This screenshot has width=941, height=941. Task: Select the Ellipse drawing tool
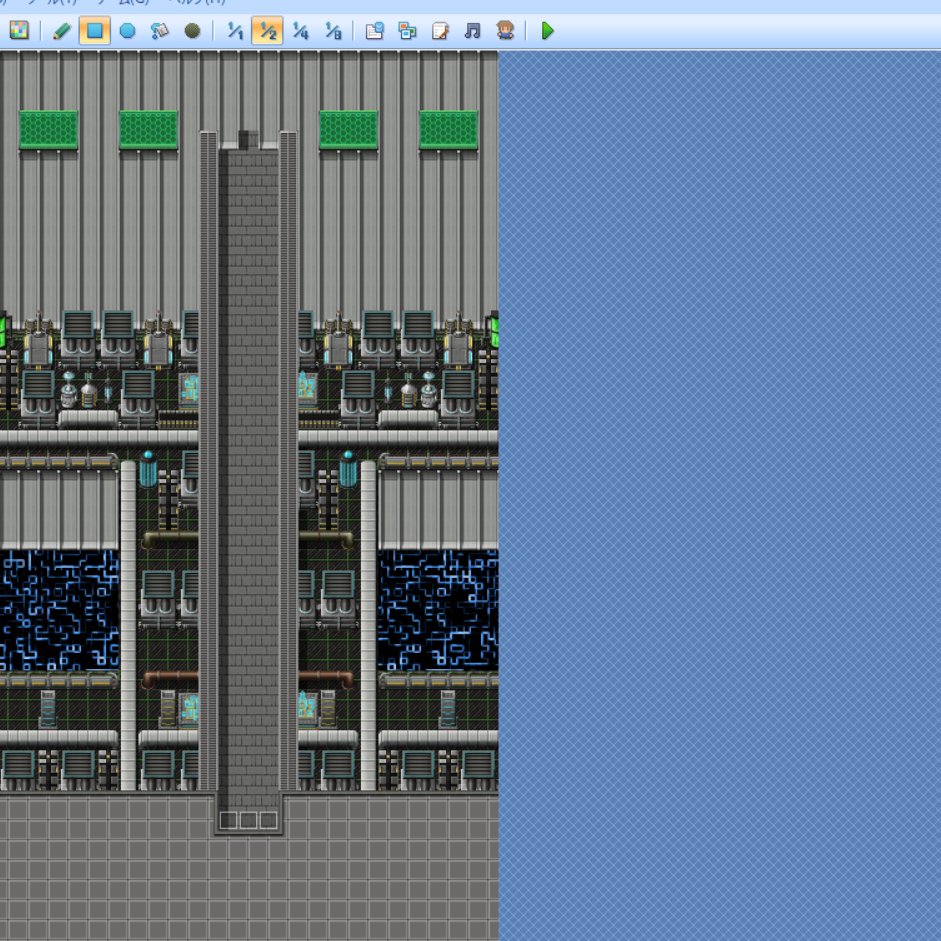[x=127, y=30]
